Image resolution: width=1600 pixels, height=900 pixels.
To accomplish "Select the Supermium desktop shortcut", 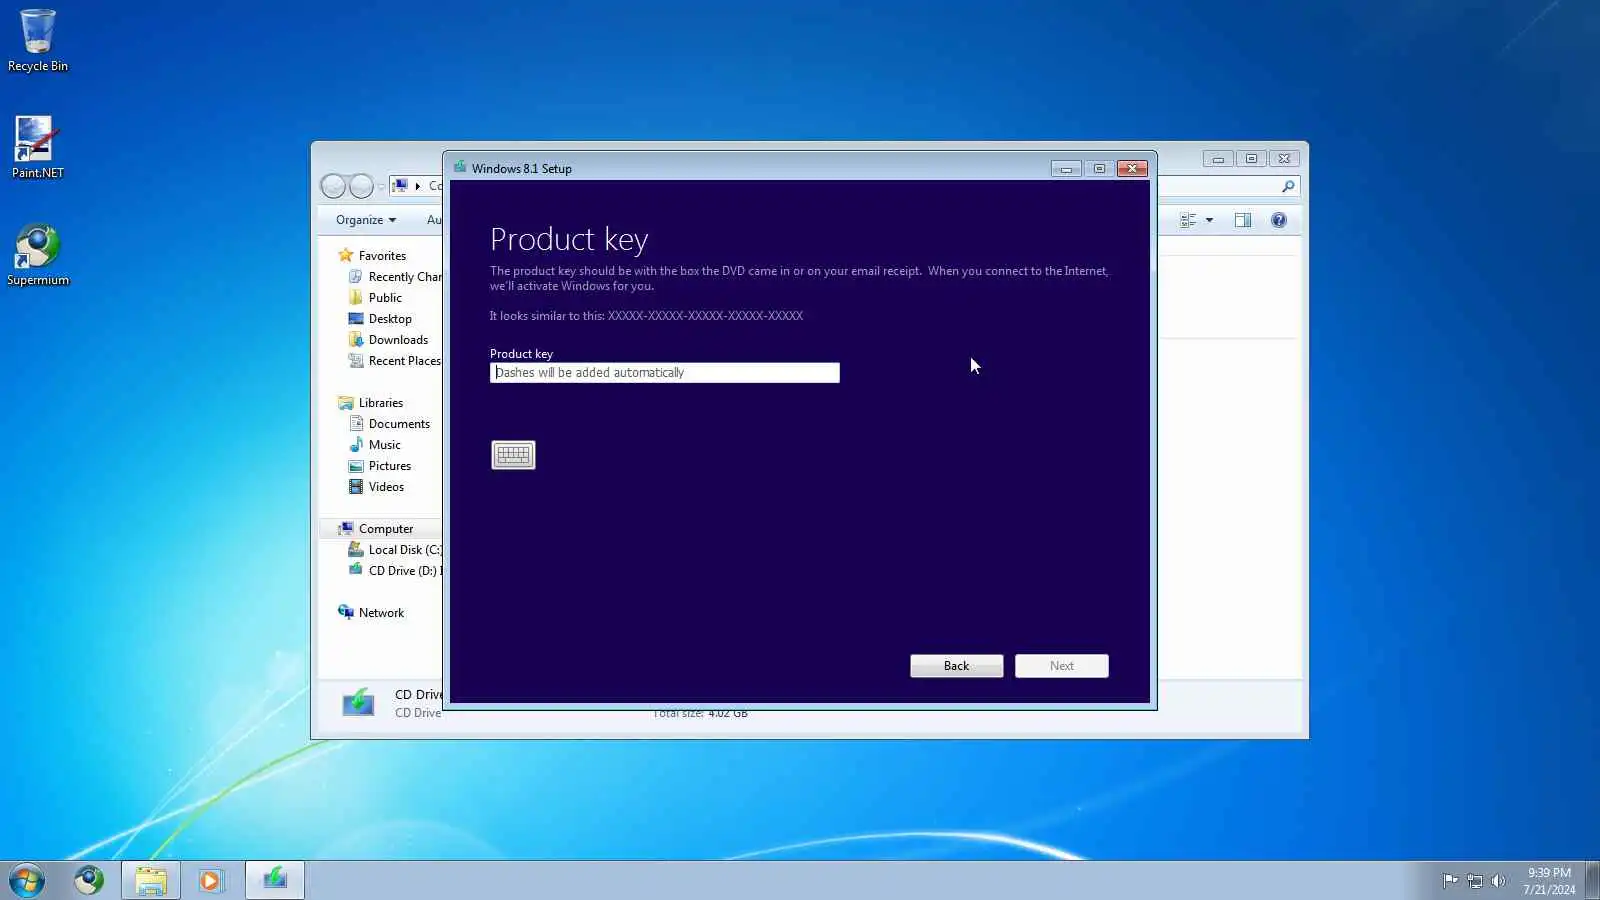I will click(x=38, y=255).
